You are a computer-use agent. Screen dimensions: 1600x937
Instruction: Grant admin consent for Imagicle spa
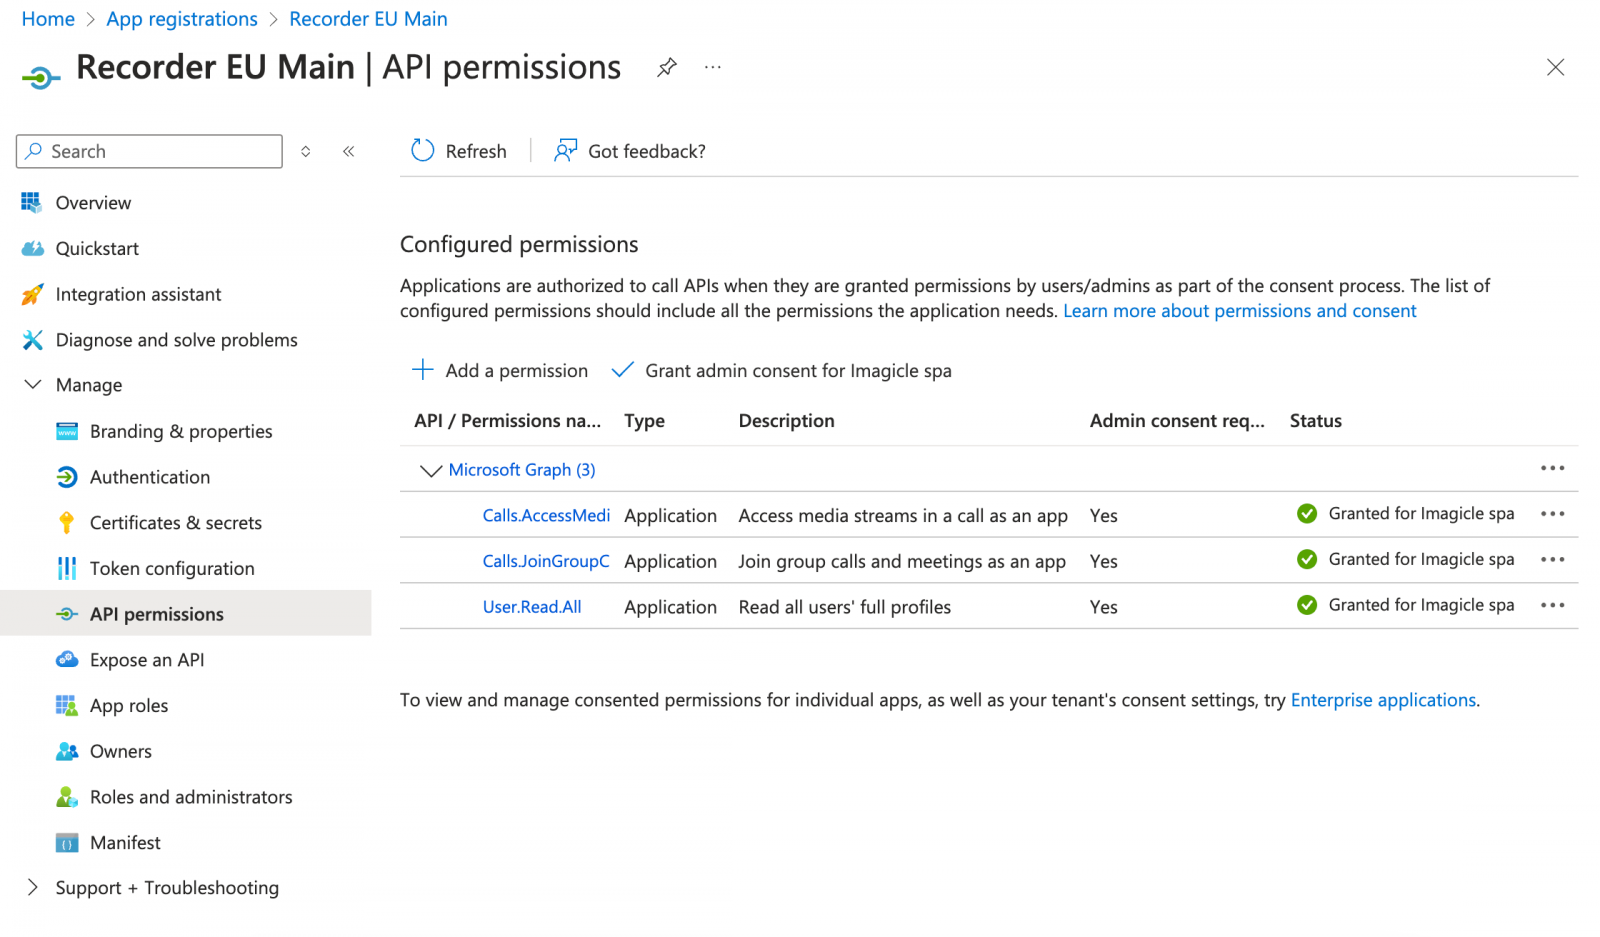[782, 370]
